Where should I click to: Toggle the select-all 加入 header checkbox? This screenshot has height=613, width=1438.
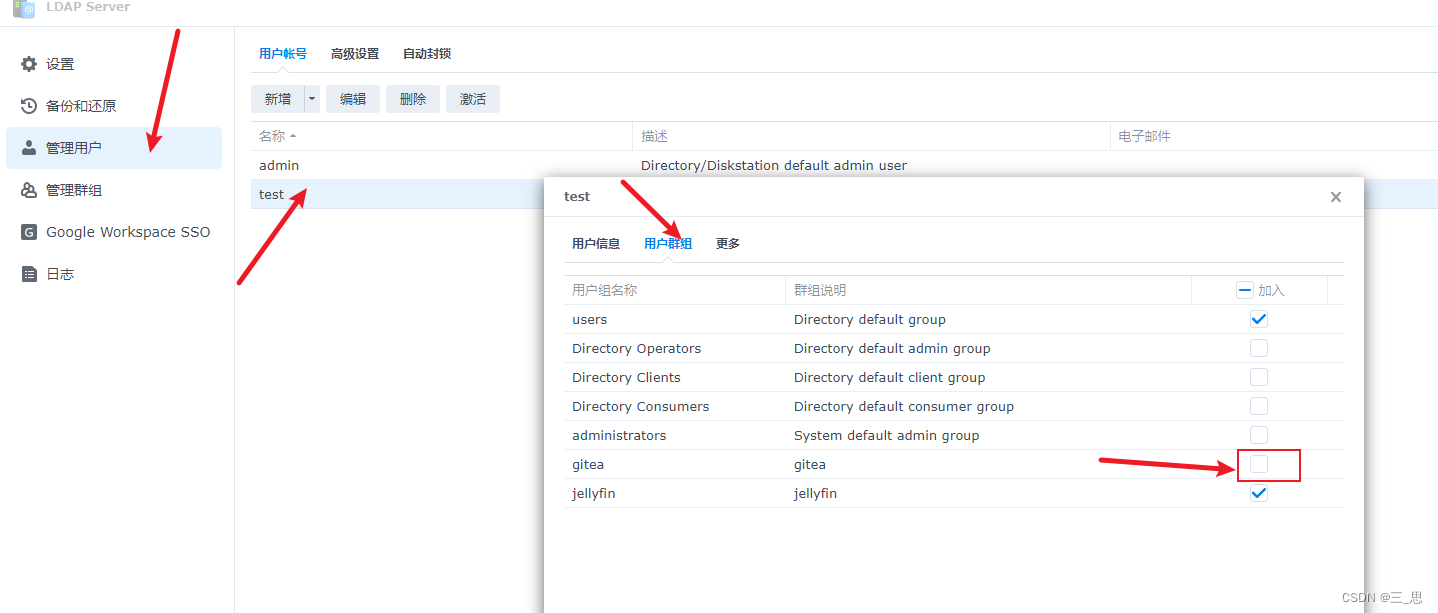pos(1245,290)
